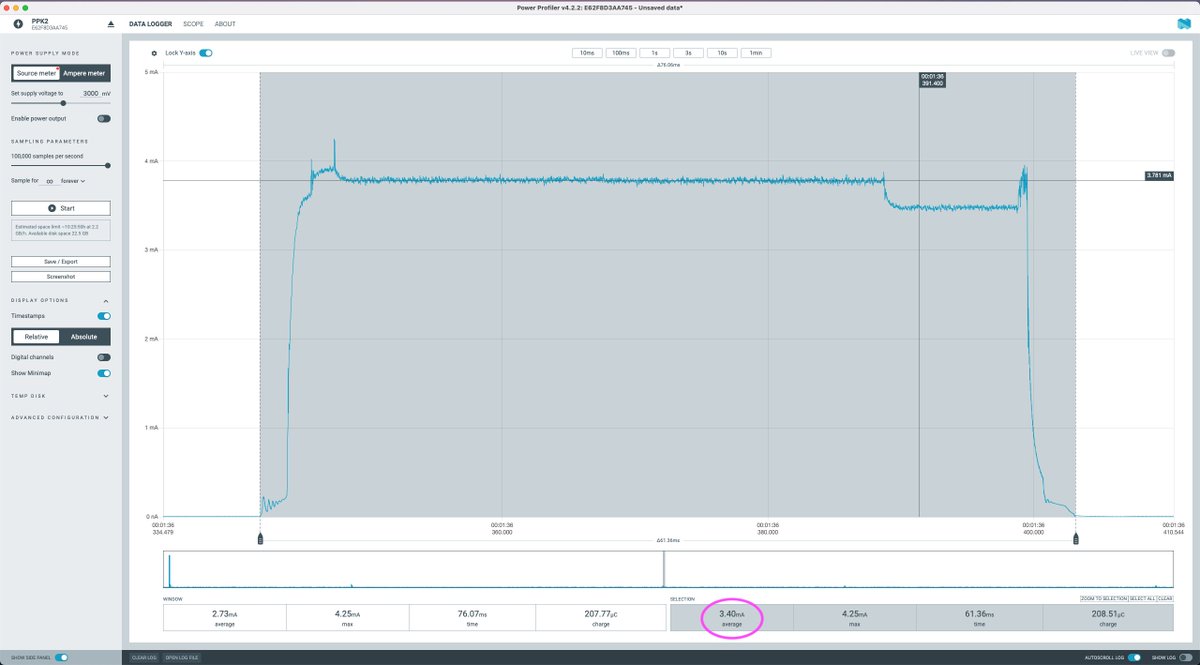The height and width of the screenshot is (665, 1200).
Task: Click the selection 208.51 µC charge value
Action: (x=1108, y=614)
